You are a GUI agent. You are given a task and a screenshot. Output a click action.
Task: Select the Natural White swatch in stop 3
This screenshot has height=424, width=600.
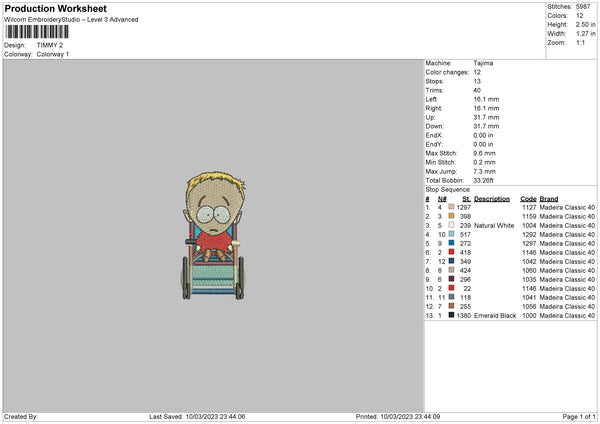pos(451,225)
